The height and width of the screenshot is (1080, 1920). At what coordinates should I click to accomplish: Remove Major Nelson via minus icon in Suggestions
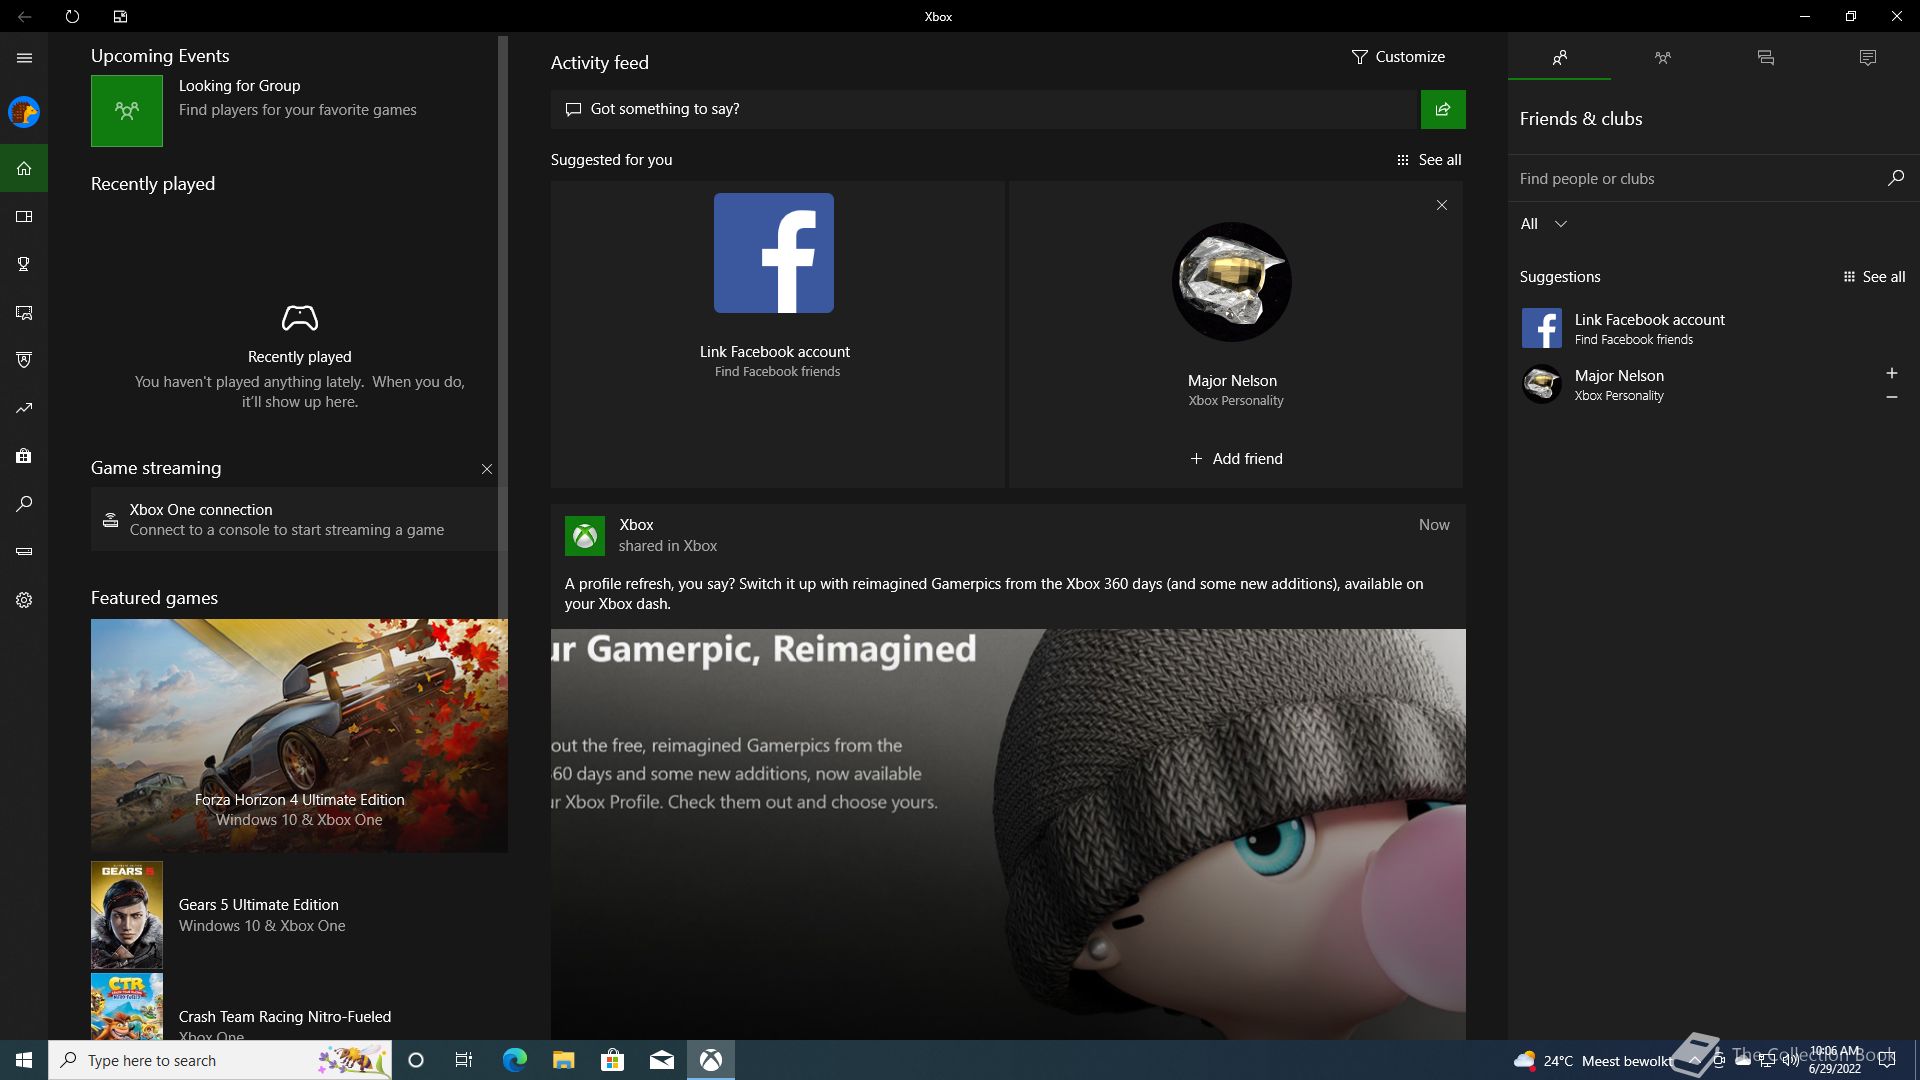point(1892,398)
